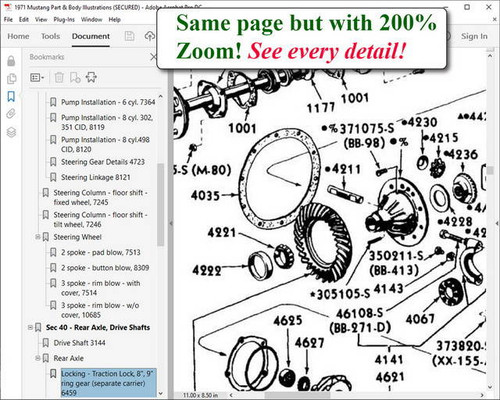Click the document scroll down arrow
The width and height of the screenshot is (500, 400).
[x=490, y=388]
